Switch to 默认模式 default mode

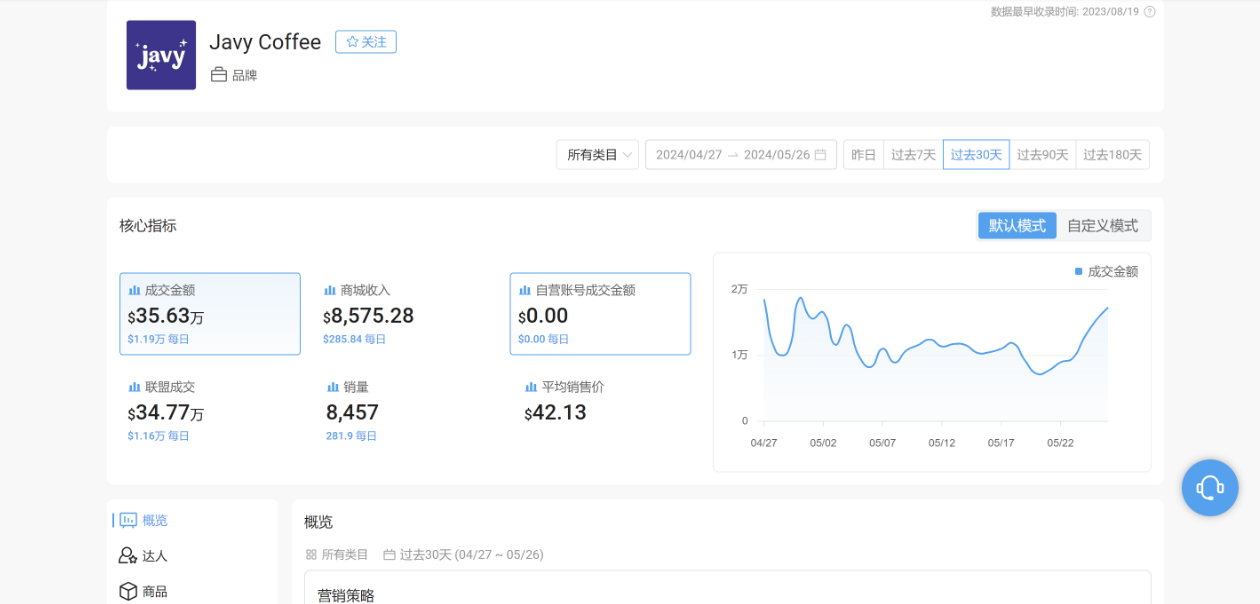[x=1017, y=226]
